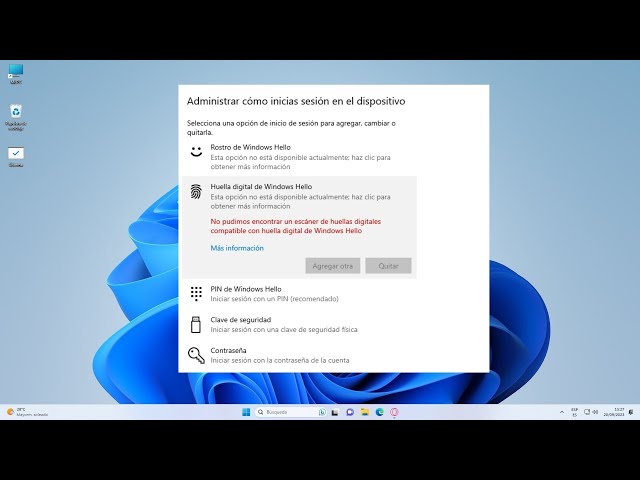Select the PIN de Windows Hello option

(299, 294)
